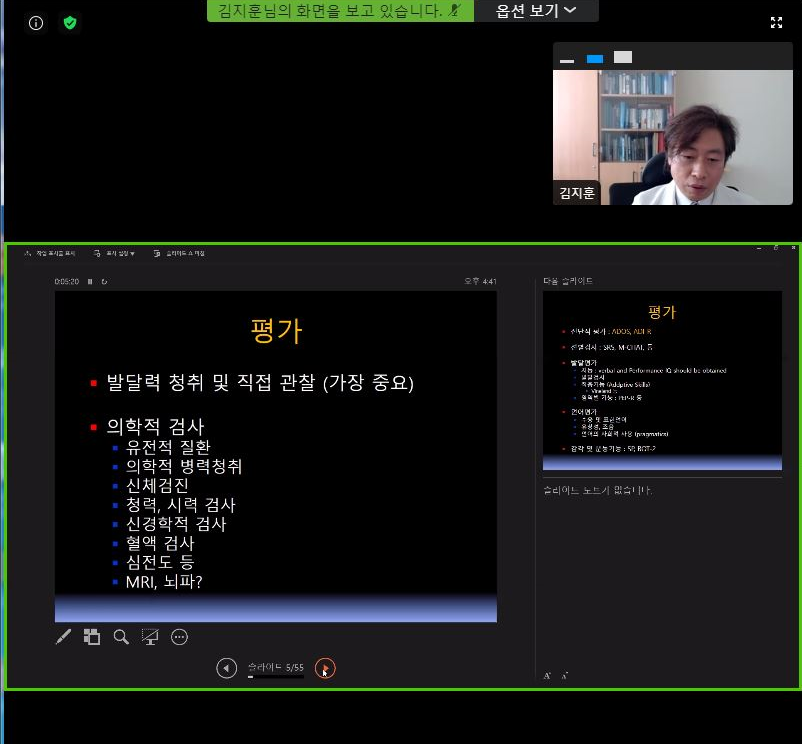The image size is (802, 744).
Task: Click the next slide preview thumbnail
Action: point(662,380)
